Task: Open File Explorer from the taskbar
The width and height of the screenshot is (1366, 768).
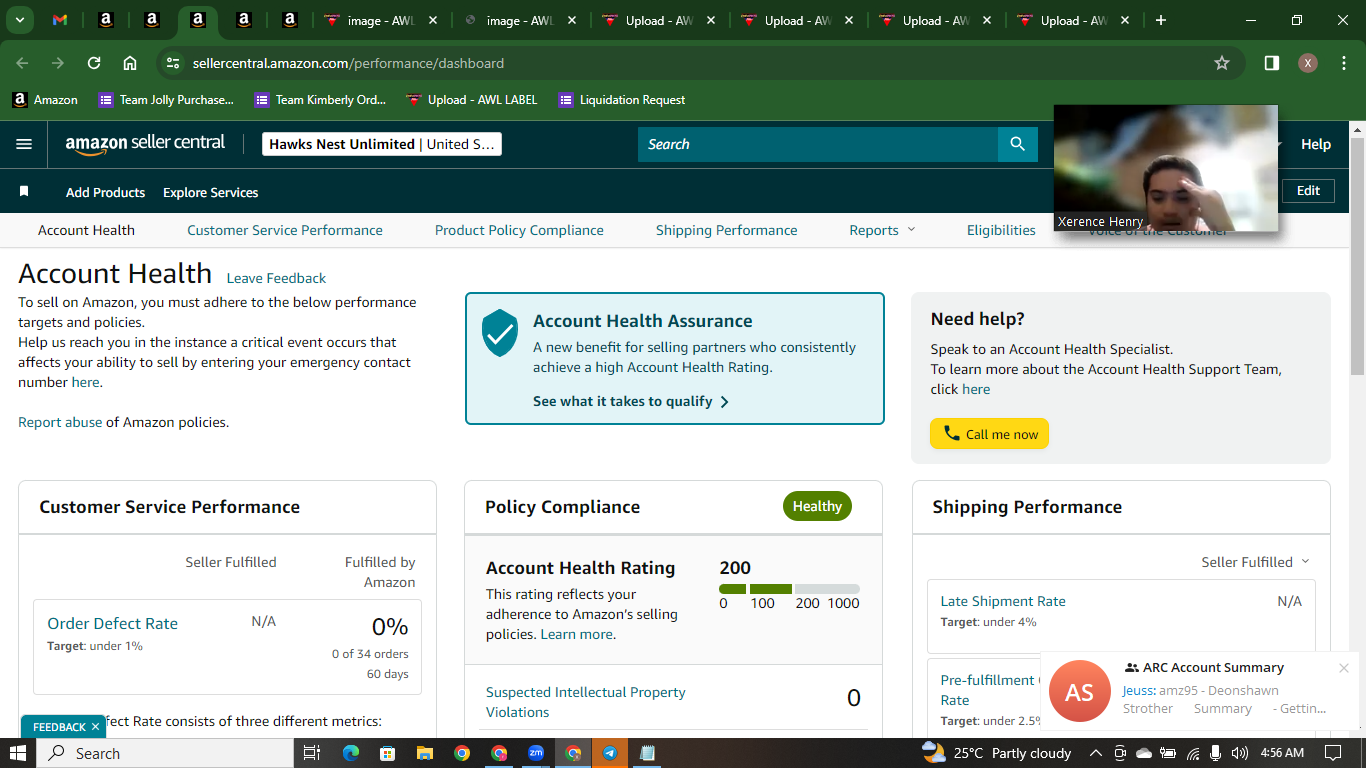Action: click(425, 753)
